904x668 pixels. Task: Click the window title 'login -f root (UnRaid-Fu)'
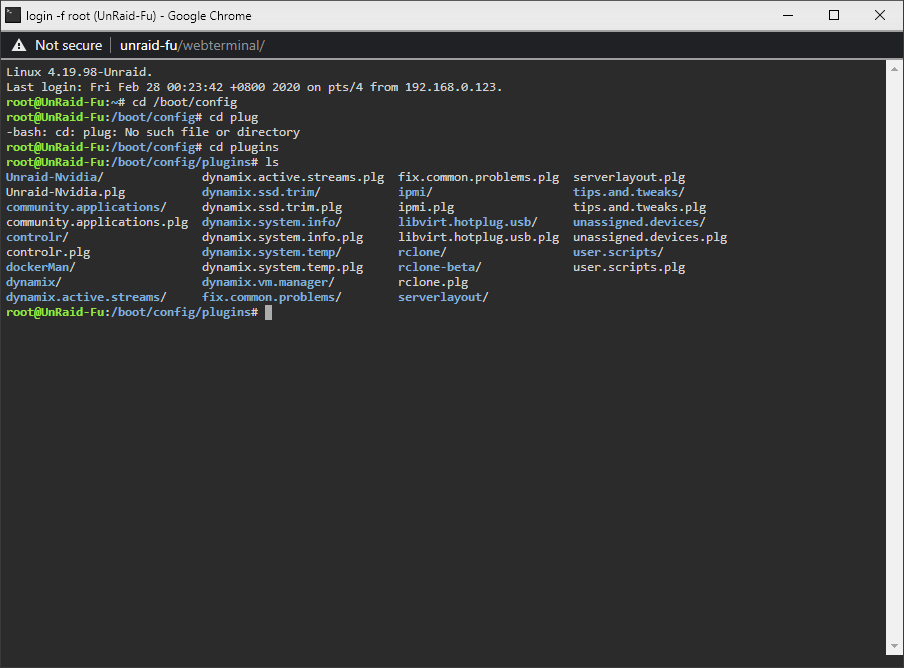[x=91, y=16]
